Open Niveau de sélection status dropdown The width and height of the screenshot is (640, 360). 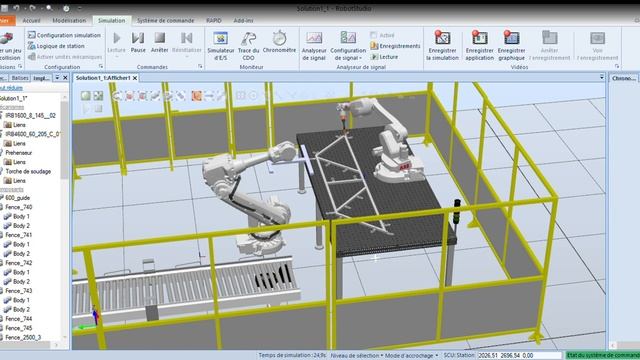click(356, 356)
